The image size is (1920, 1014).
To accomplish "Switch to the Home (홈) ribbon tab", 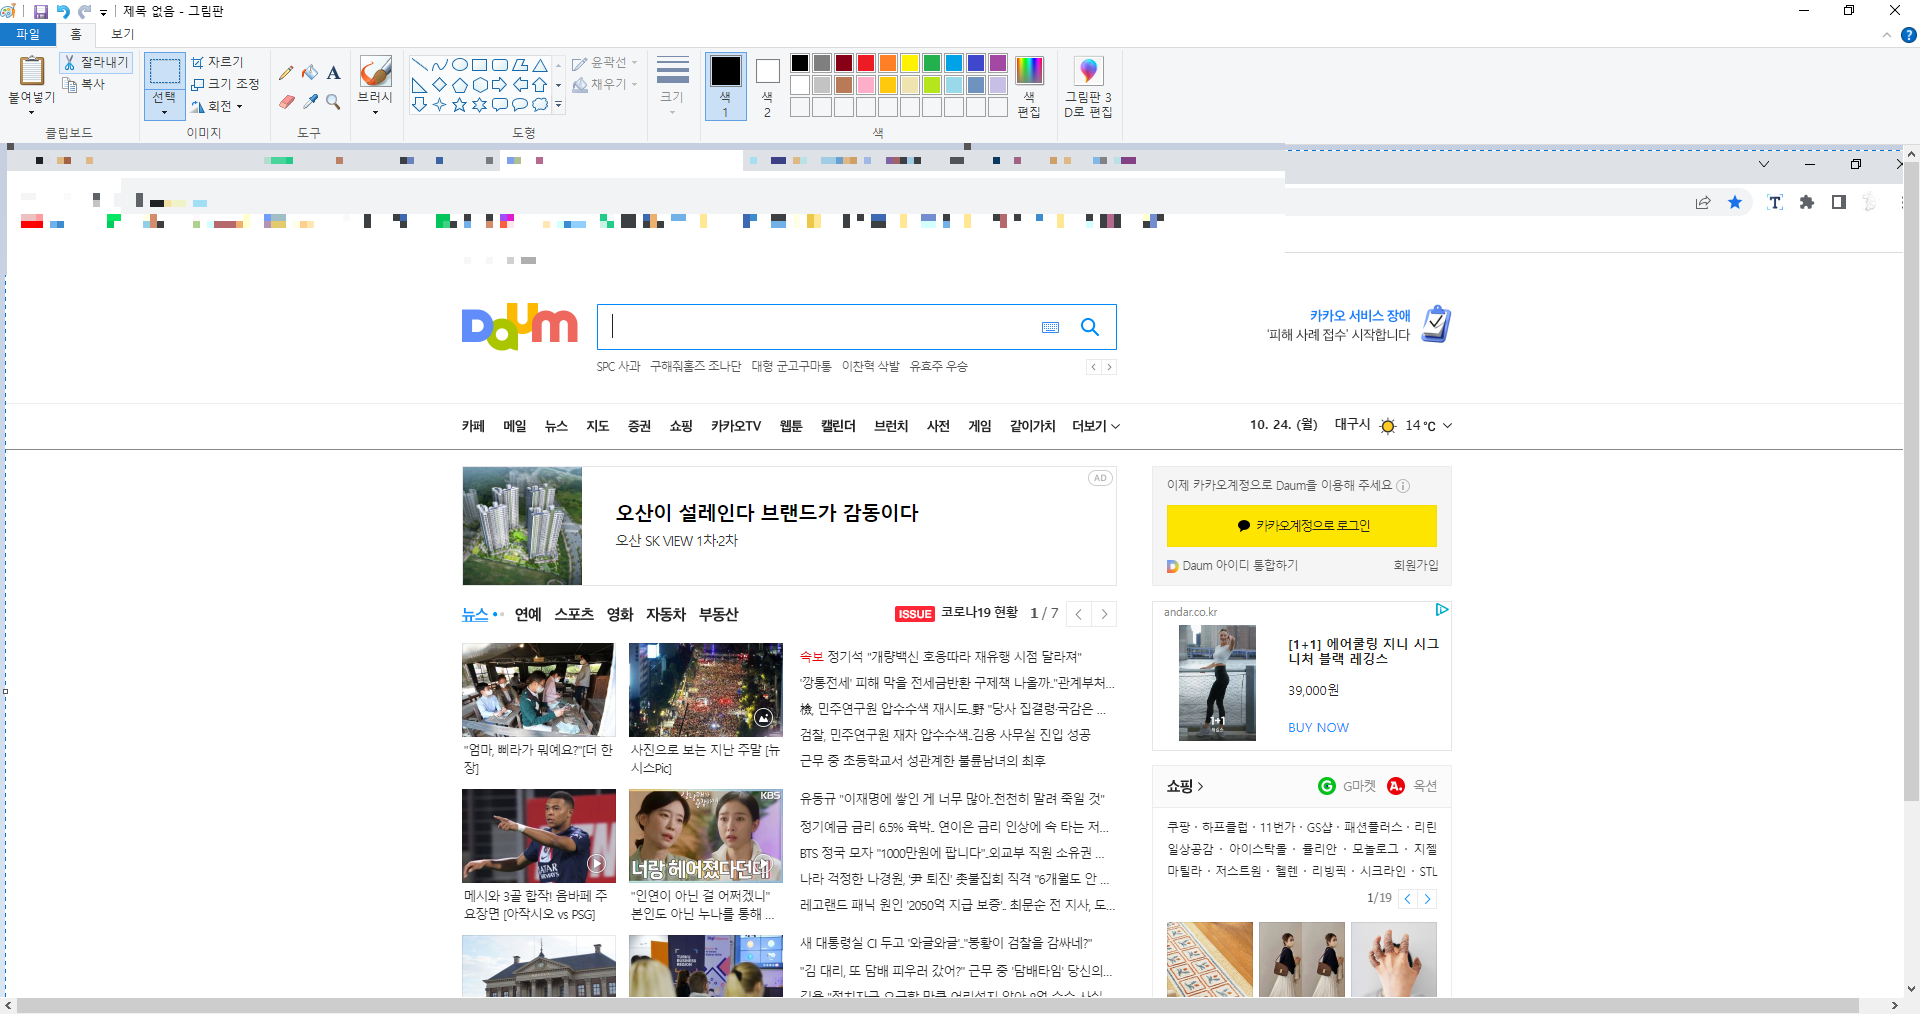I will [76, 34].
